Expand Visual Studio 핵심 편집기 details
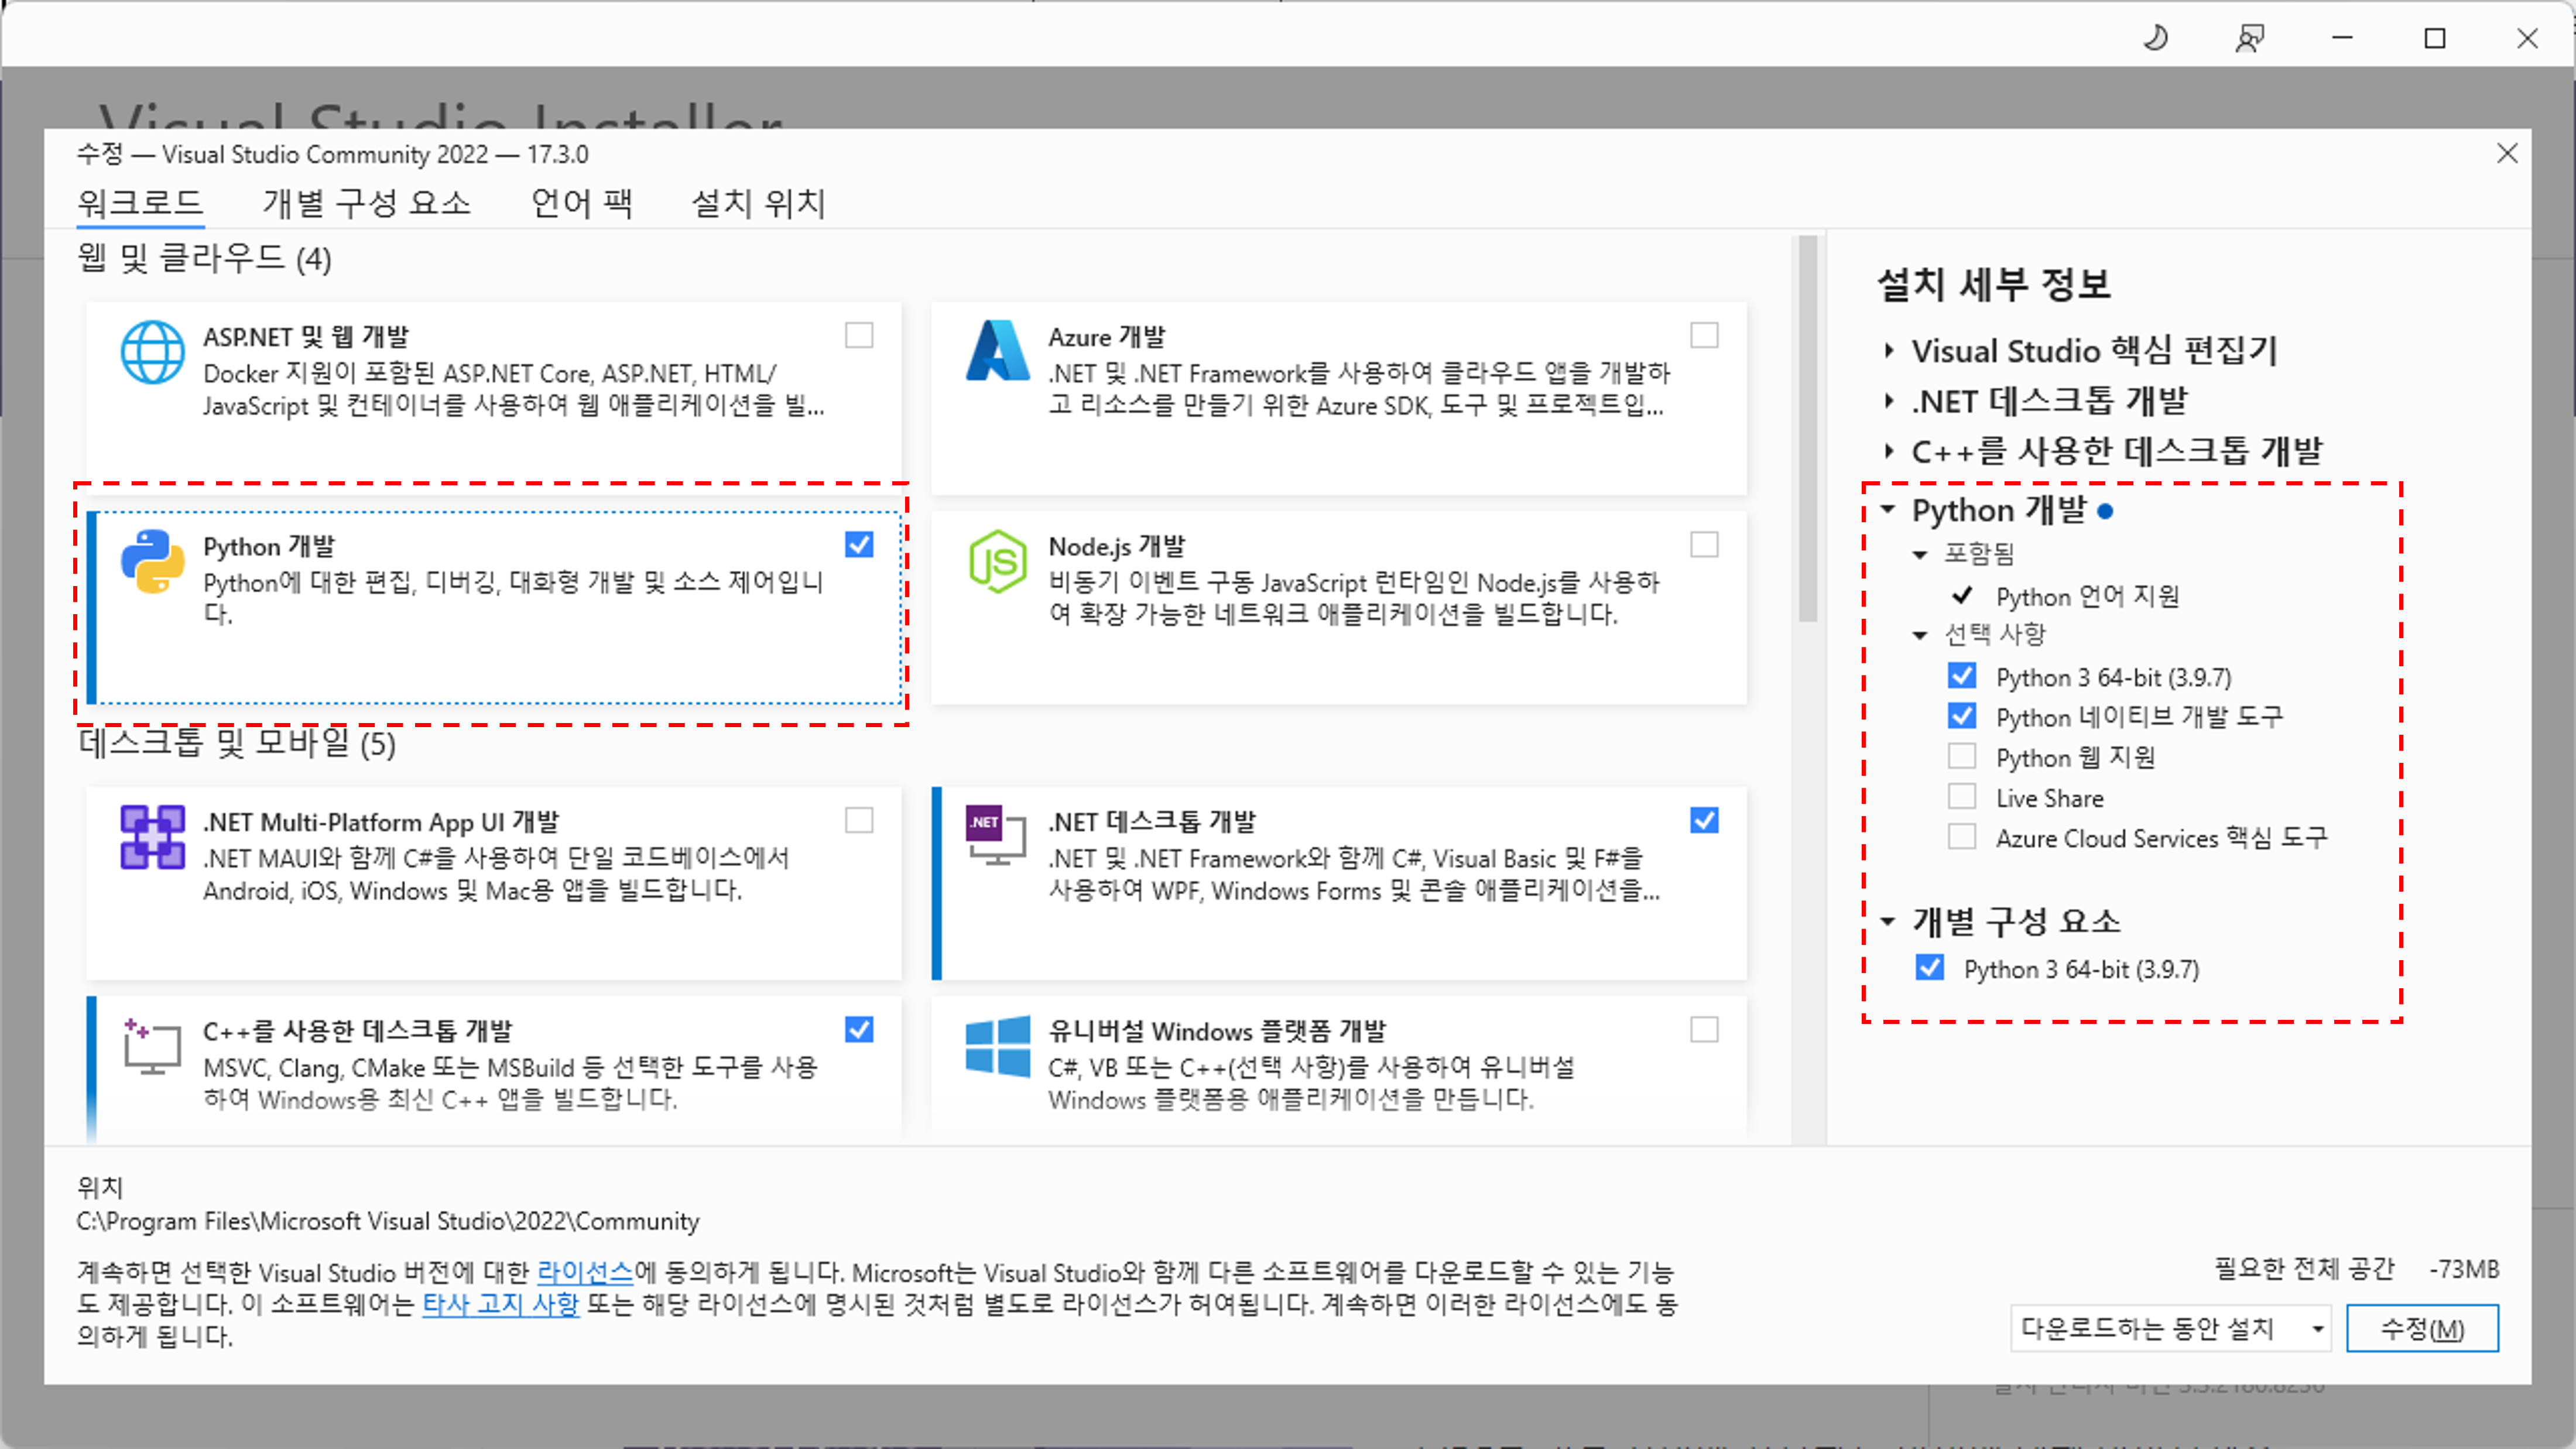The width and height of the screenshot is (2576, 1449). pyautogui.click(x=1889, y=351)
